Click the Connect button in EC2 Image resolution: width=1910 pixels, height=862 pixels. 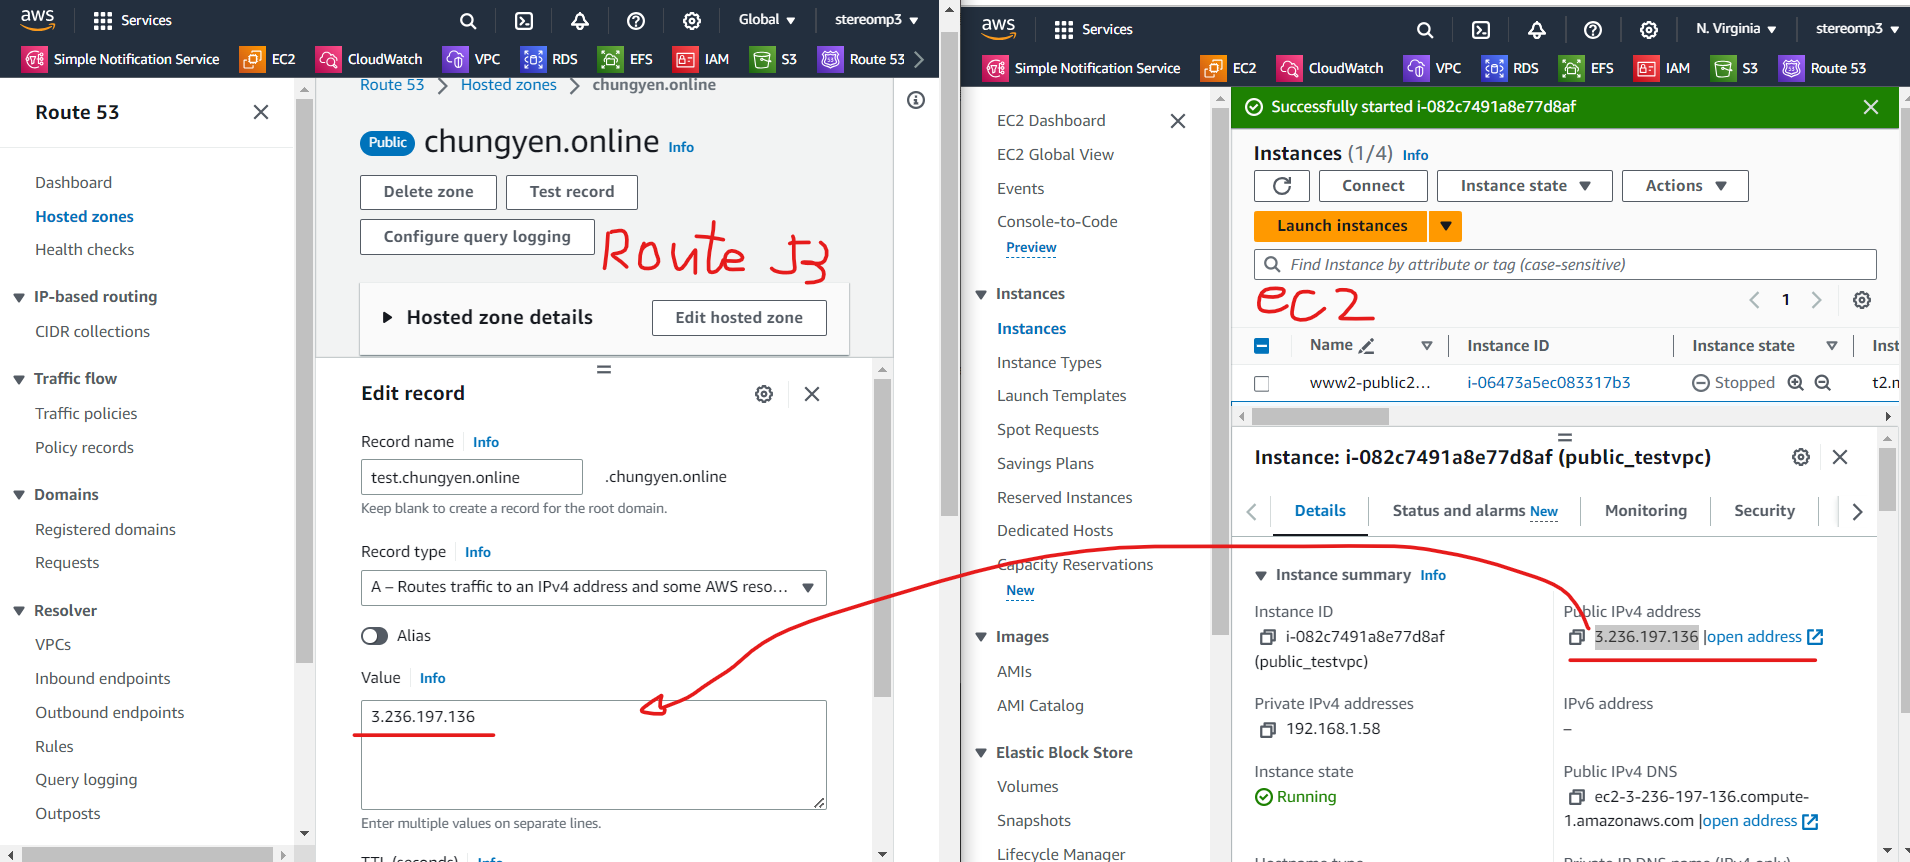[x=1373, y=186]
